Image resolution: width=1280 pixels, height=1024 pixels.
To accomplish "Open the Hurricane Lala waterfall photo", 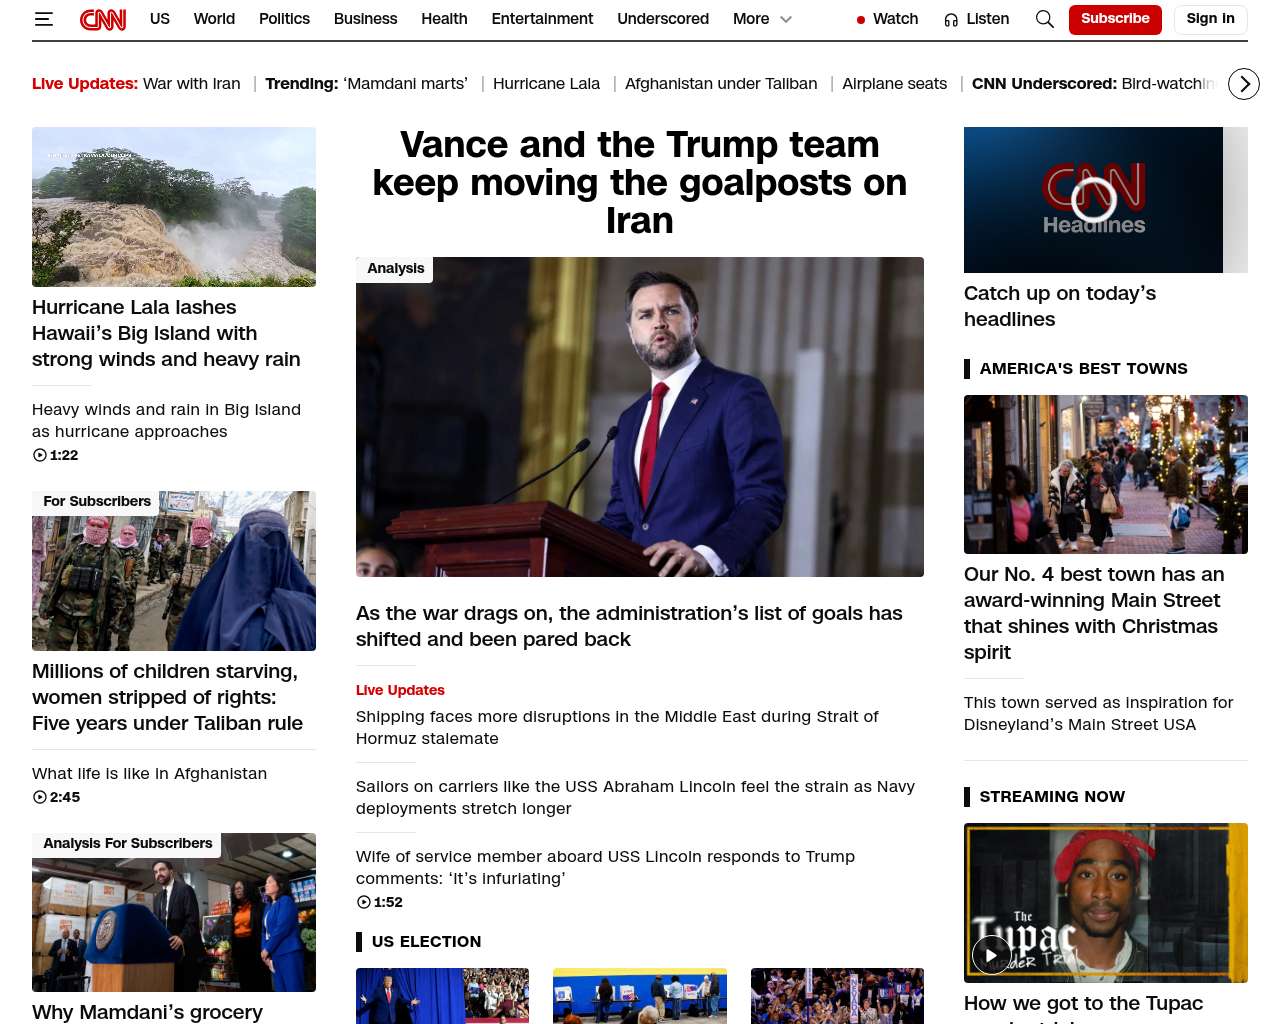I will point(174,207).
